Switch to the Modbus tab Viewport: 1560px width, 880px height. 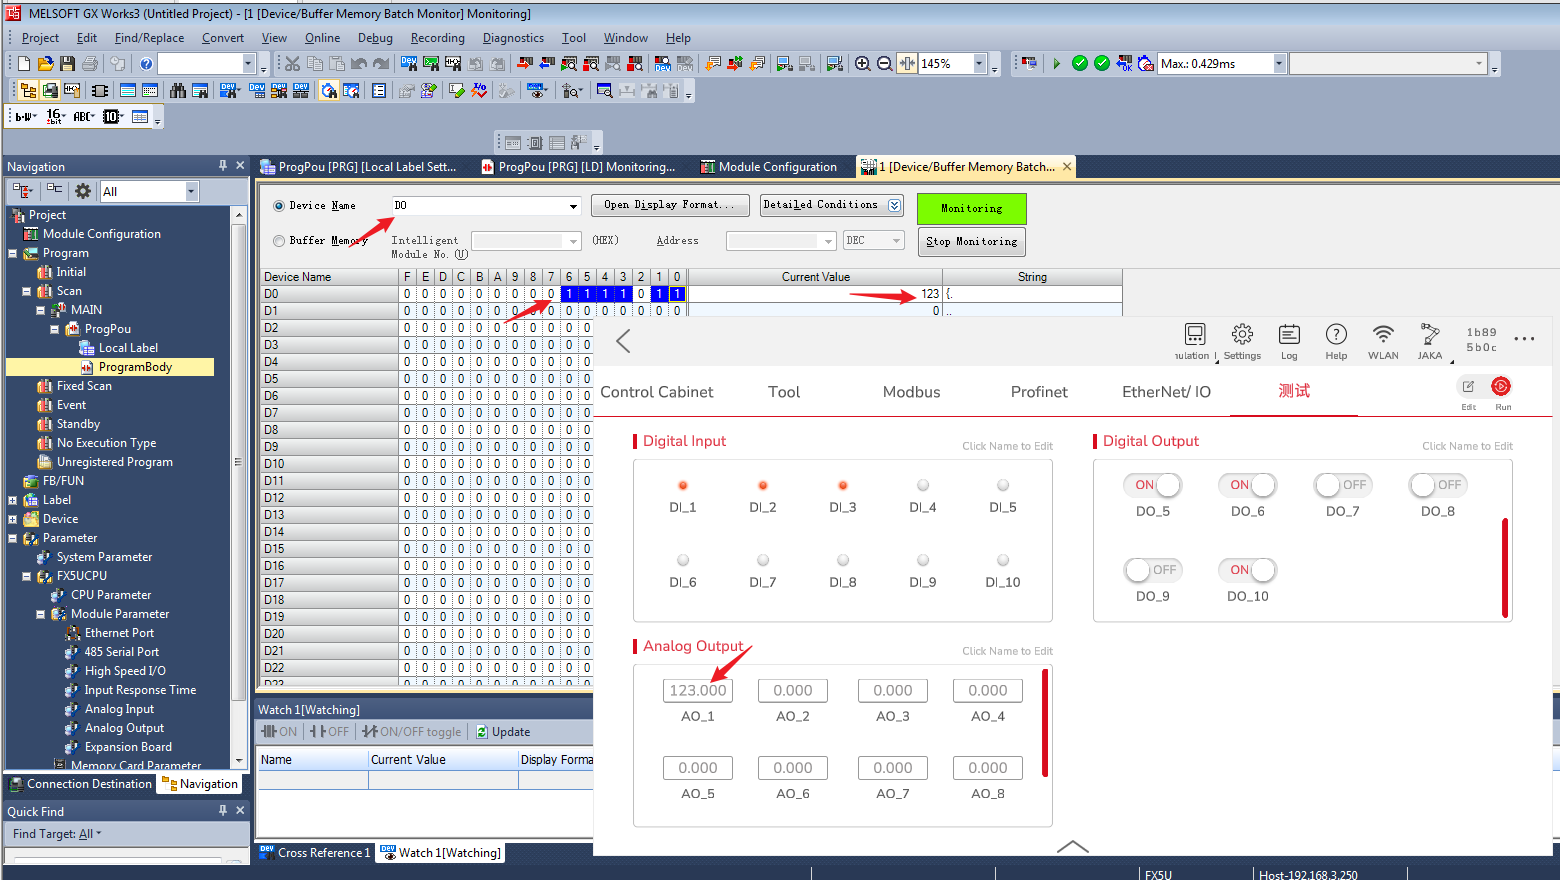tap(911, 392)
